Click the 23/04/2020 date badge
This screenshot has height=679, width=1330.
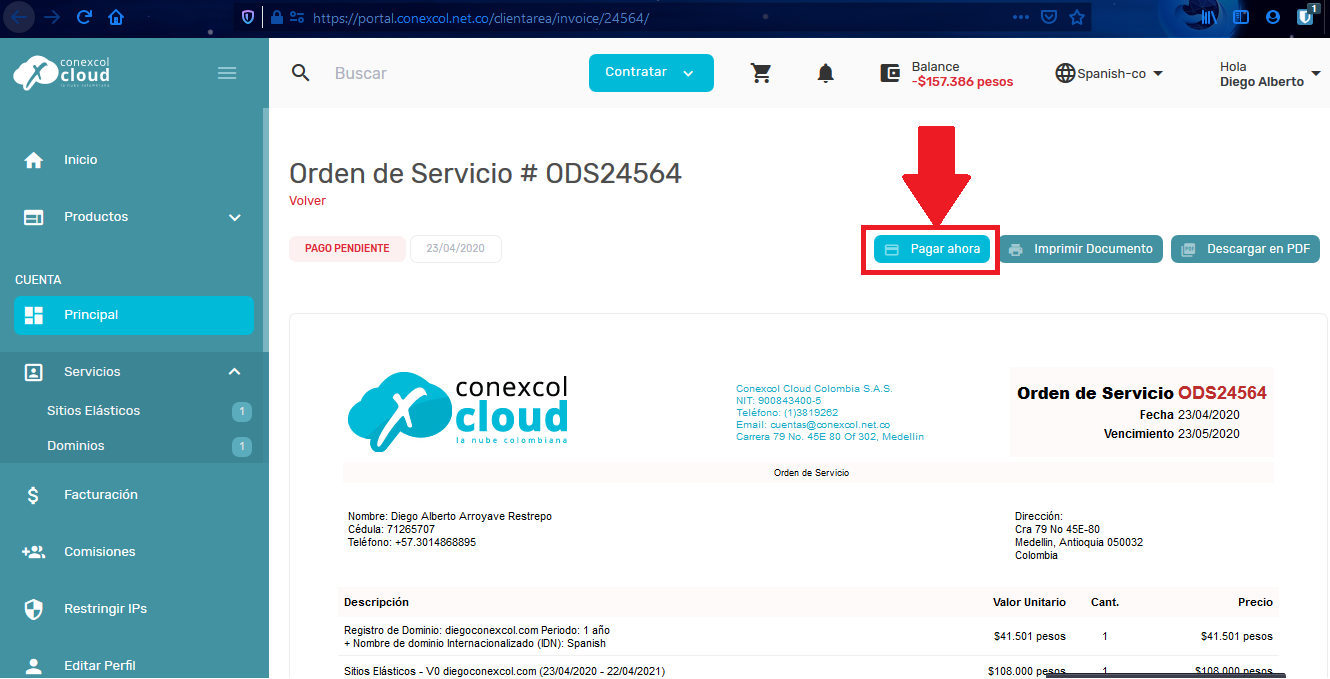tap(456, 249)
